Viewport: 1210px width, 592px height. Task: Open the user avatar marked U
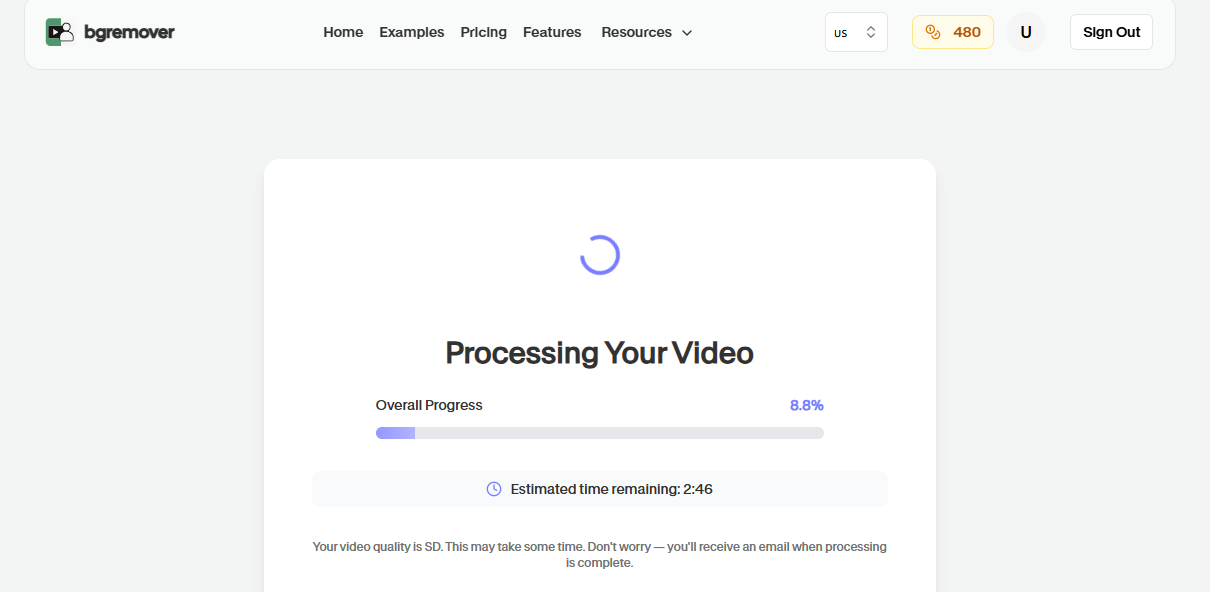tap(1025, 31)
